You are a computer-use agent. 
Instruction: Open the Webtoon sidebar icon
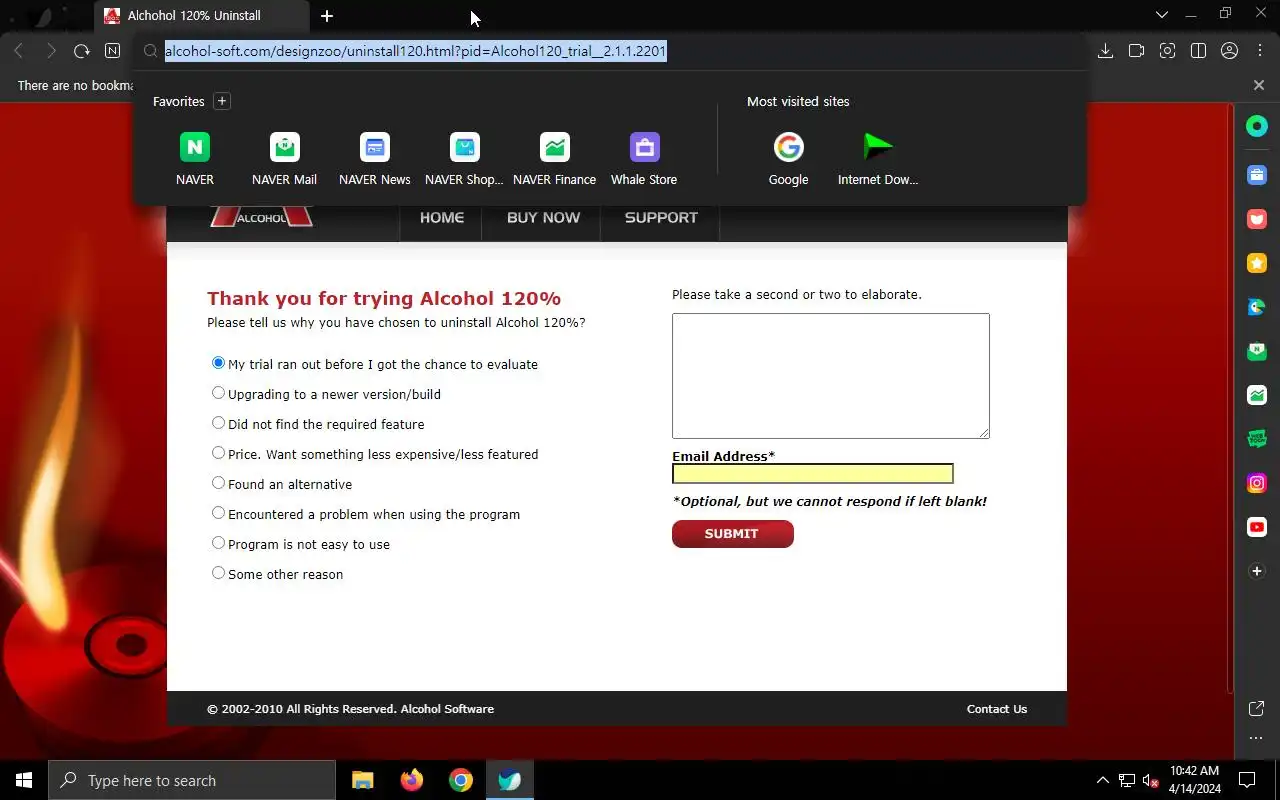[x=1257, y=439]
